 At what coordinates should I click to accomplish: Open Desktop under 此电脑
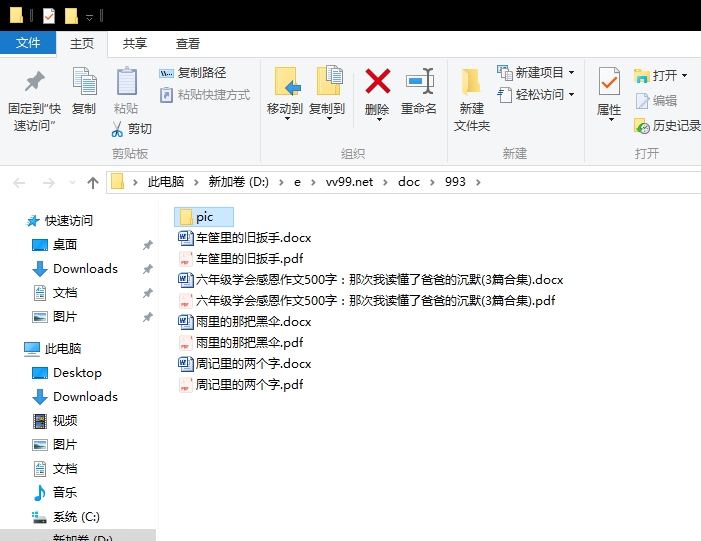[67, 373]
